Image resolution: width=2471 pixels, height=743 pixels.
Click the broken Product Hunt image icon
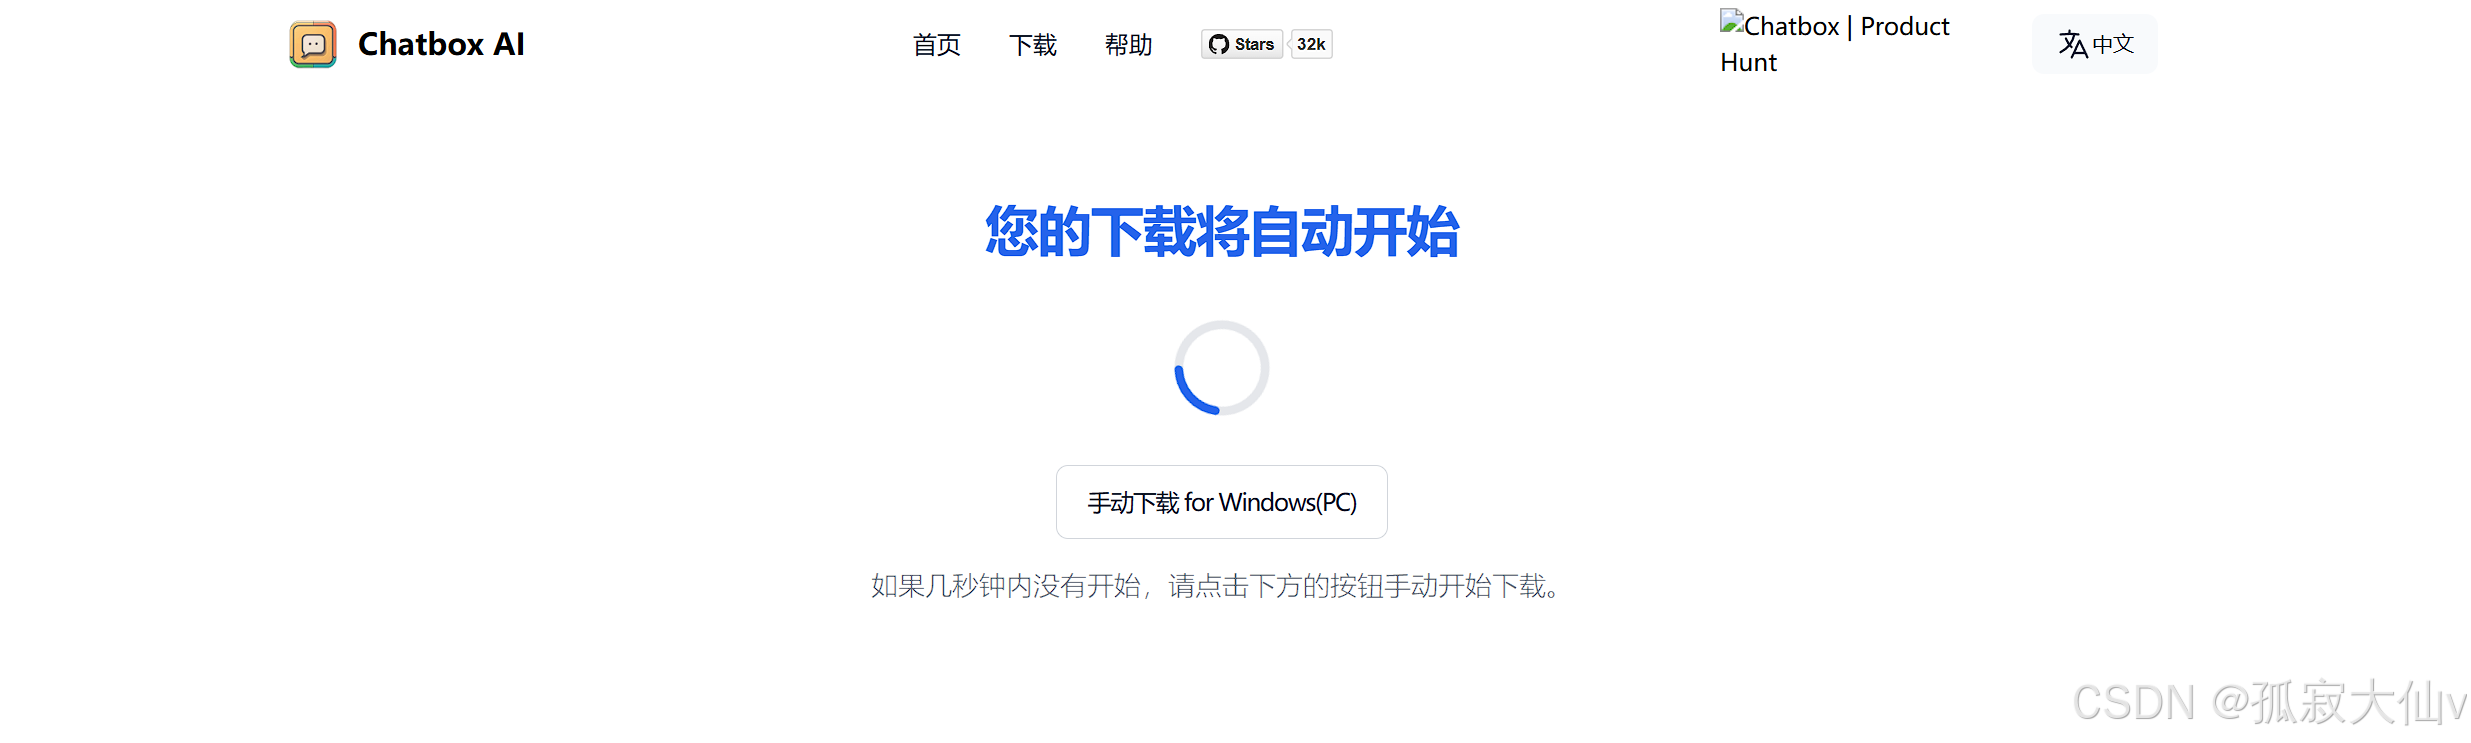tap(1731, 21)
